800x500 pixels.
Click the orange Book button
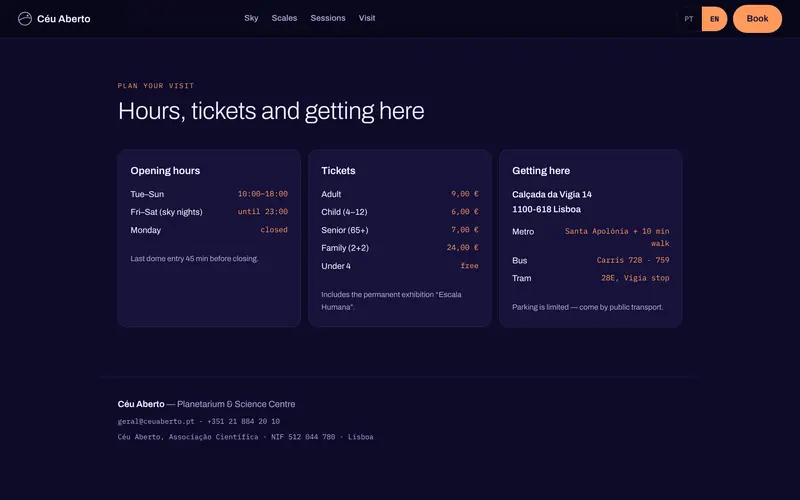click(757, 19)
